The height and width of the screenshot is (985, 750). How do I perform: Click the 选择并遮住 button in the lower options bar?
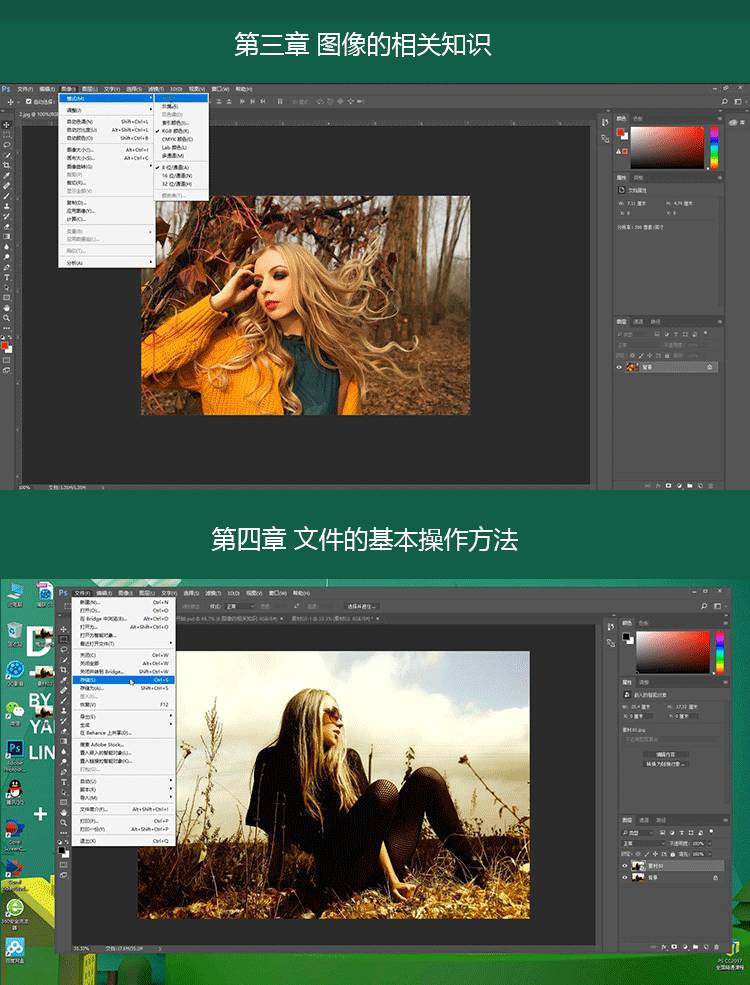click(361, 606)
